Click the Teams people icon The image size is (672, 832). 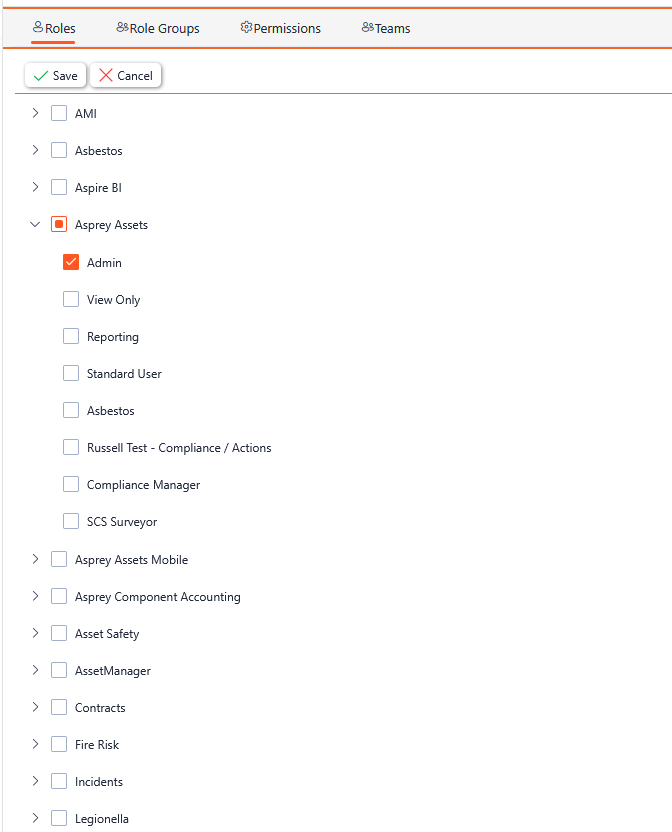[x=368, y=27]
